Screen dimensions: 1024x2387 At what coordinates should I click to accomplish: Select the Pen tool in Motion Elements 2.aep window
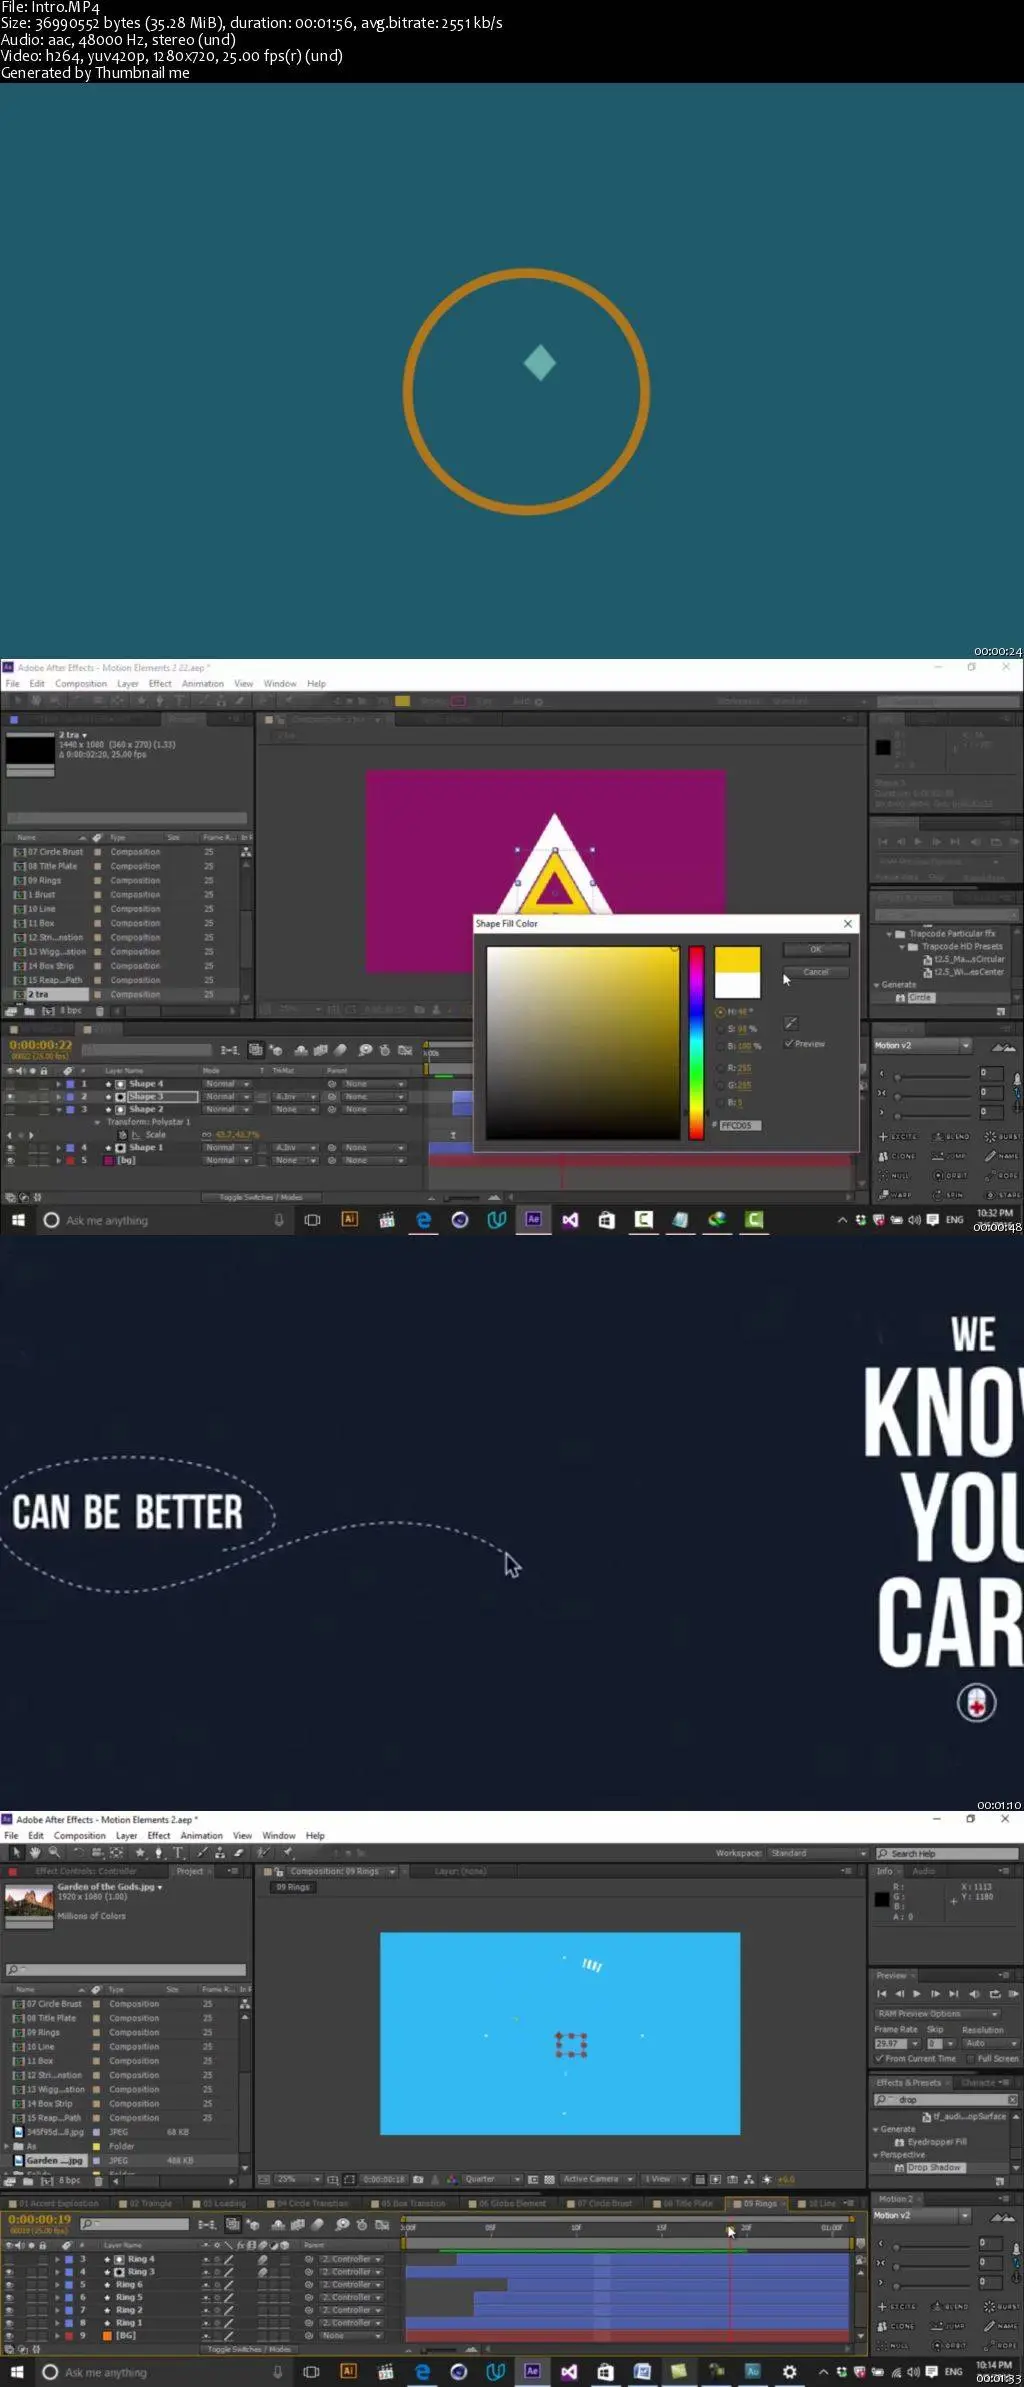158,1853
